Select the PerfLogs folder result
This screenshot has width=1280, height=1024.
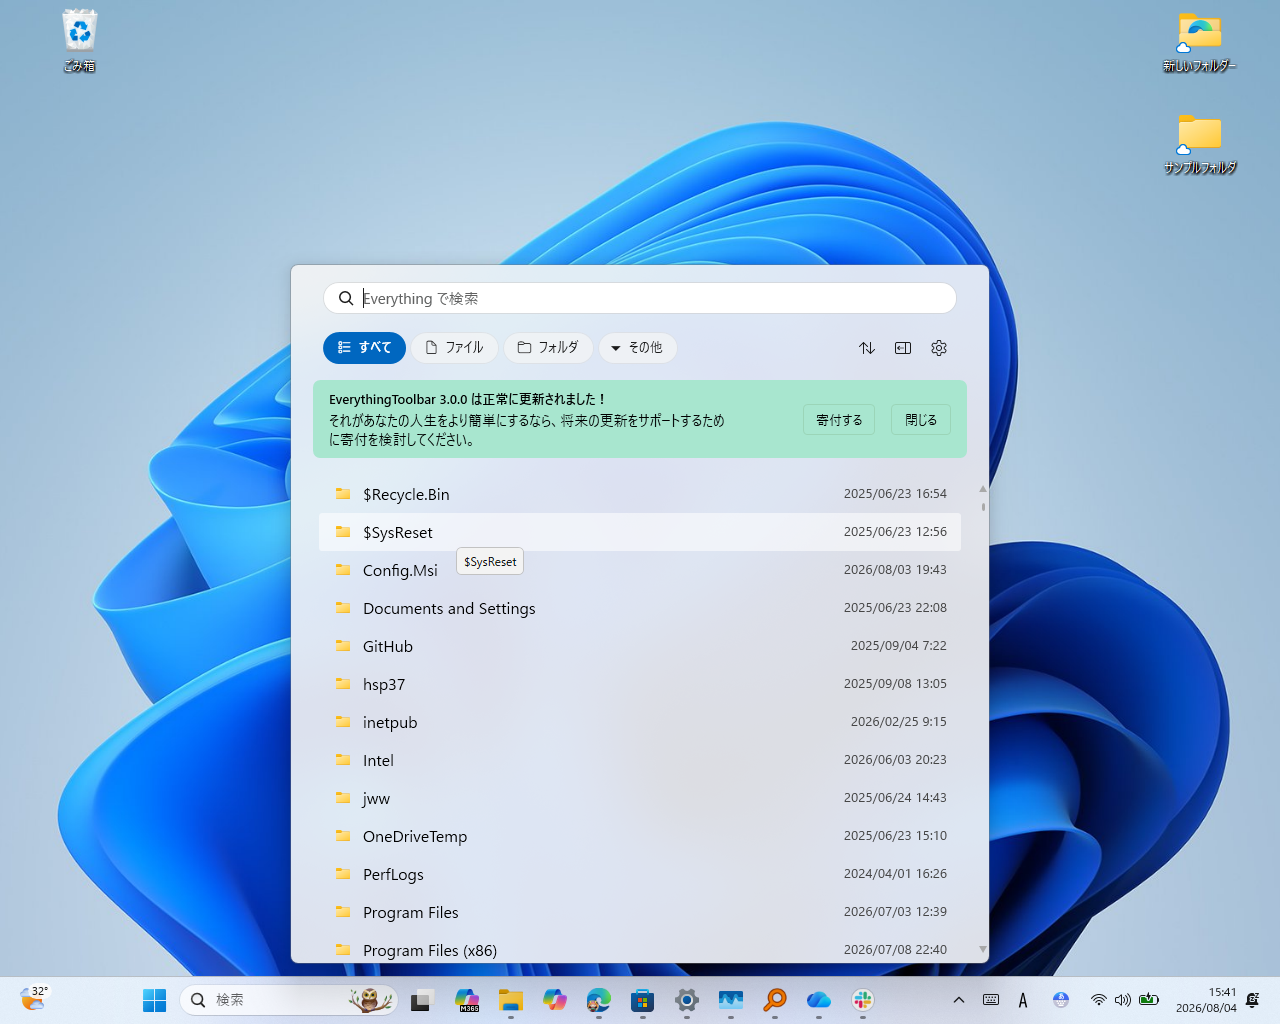[x=640, y=874]
